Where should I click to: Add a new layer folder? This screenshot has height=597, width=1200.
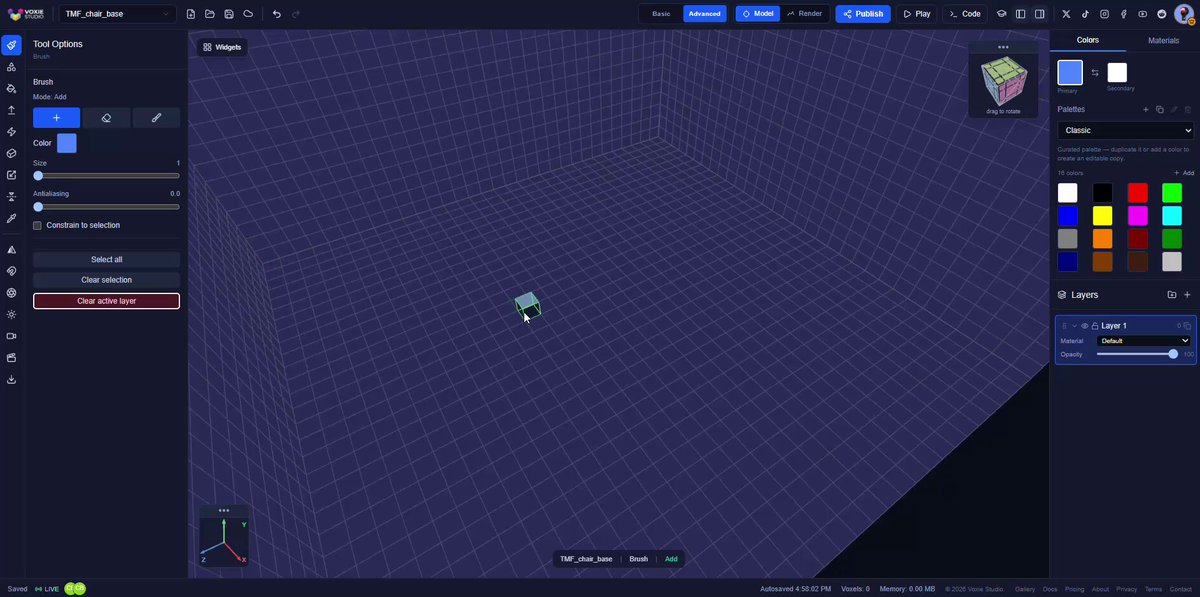pos(1172,295)
